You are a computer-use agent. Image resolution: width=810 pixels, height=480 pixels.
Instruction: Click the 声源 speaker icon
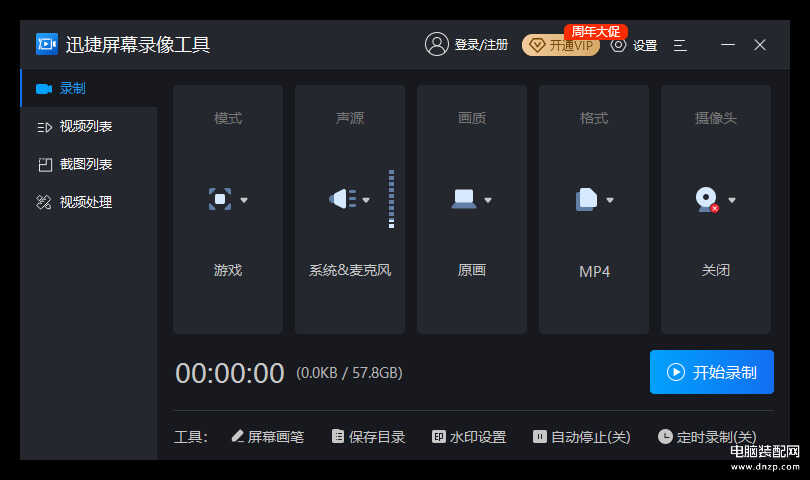(x=342, y=199)
